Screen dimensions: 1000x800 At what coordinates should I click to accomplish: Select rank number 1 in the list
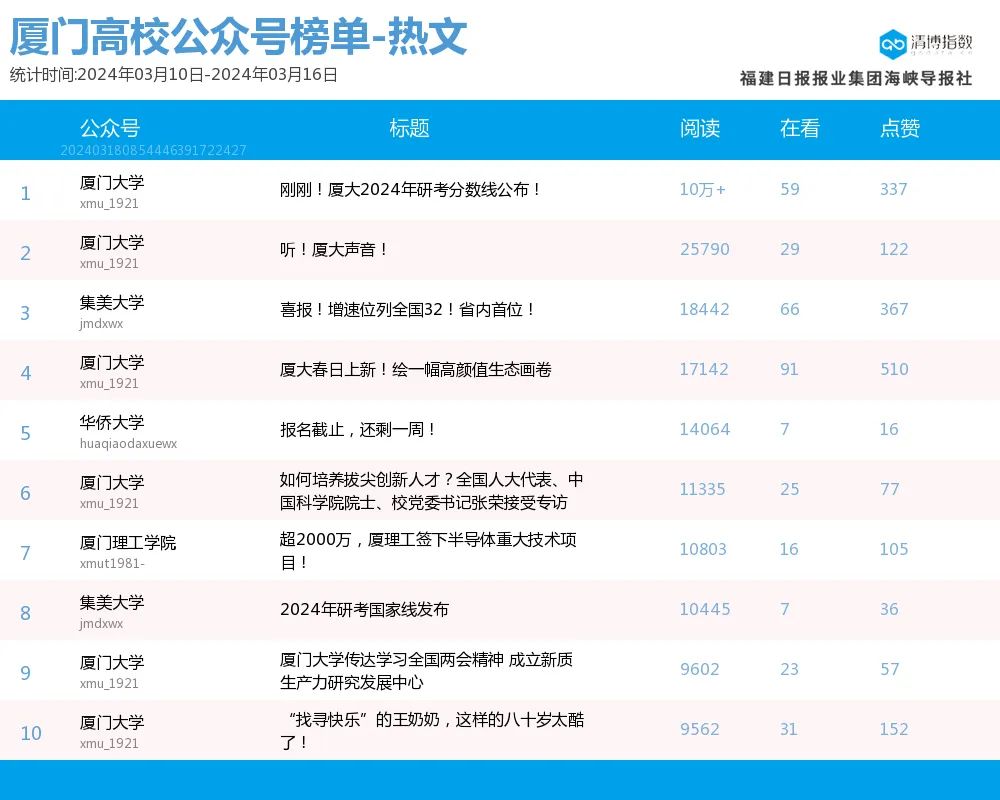point(25,193)
